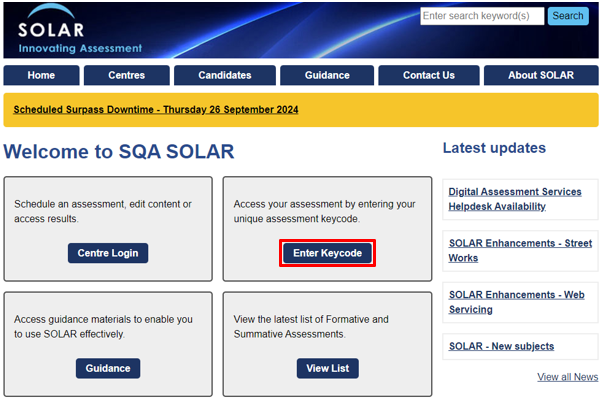
Task: Click the View List button
Action: coord(327,368)
